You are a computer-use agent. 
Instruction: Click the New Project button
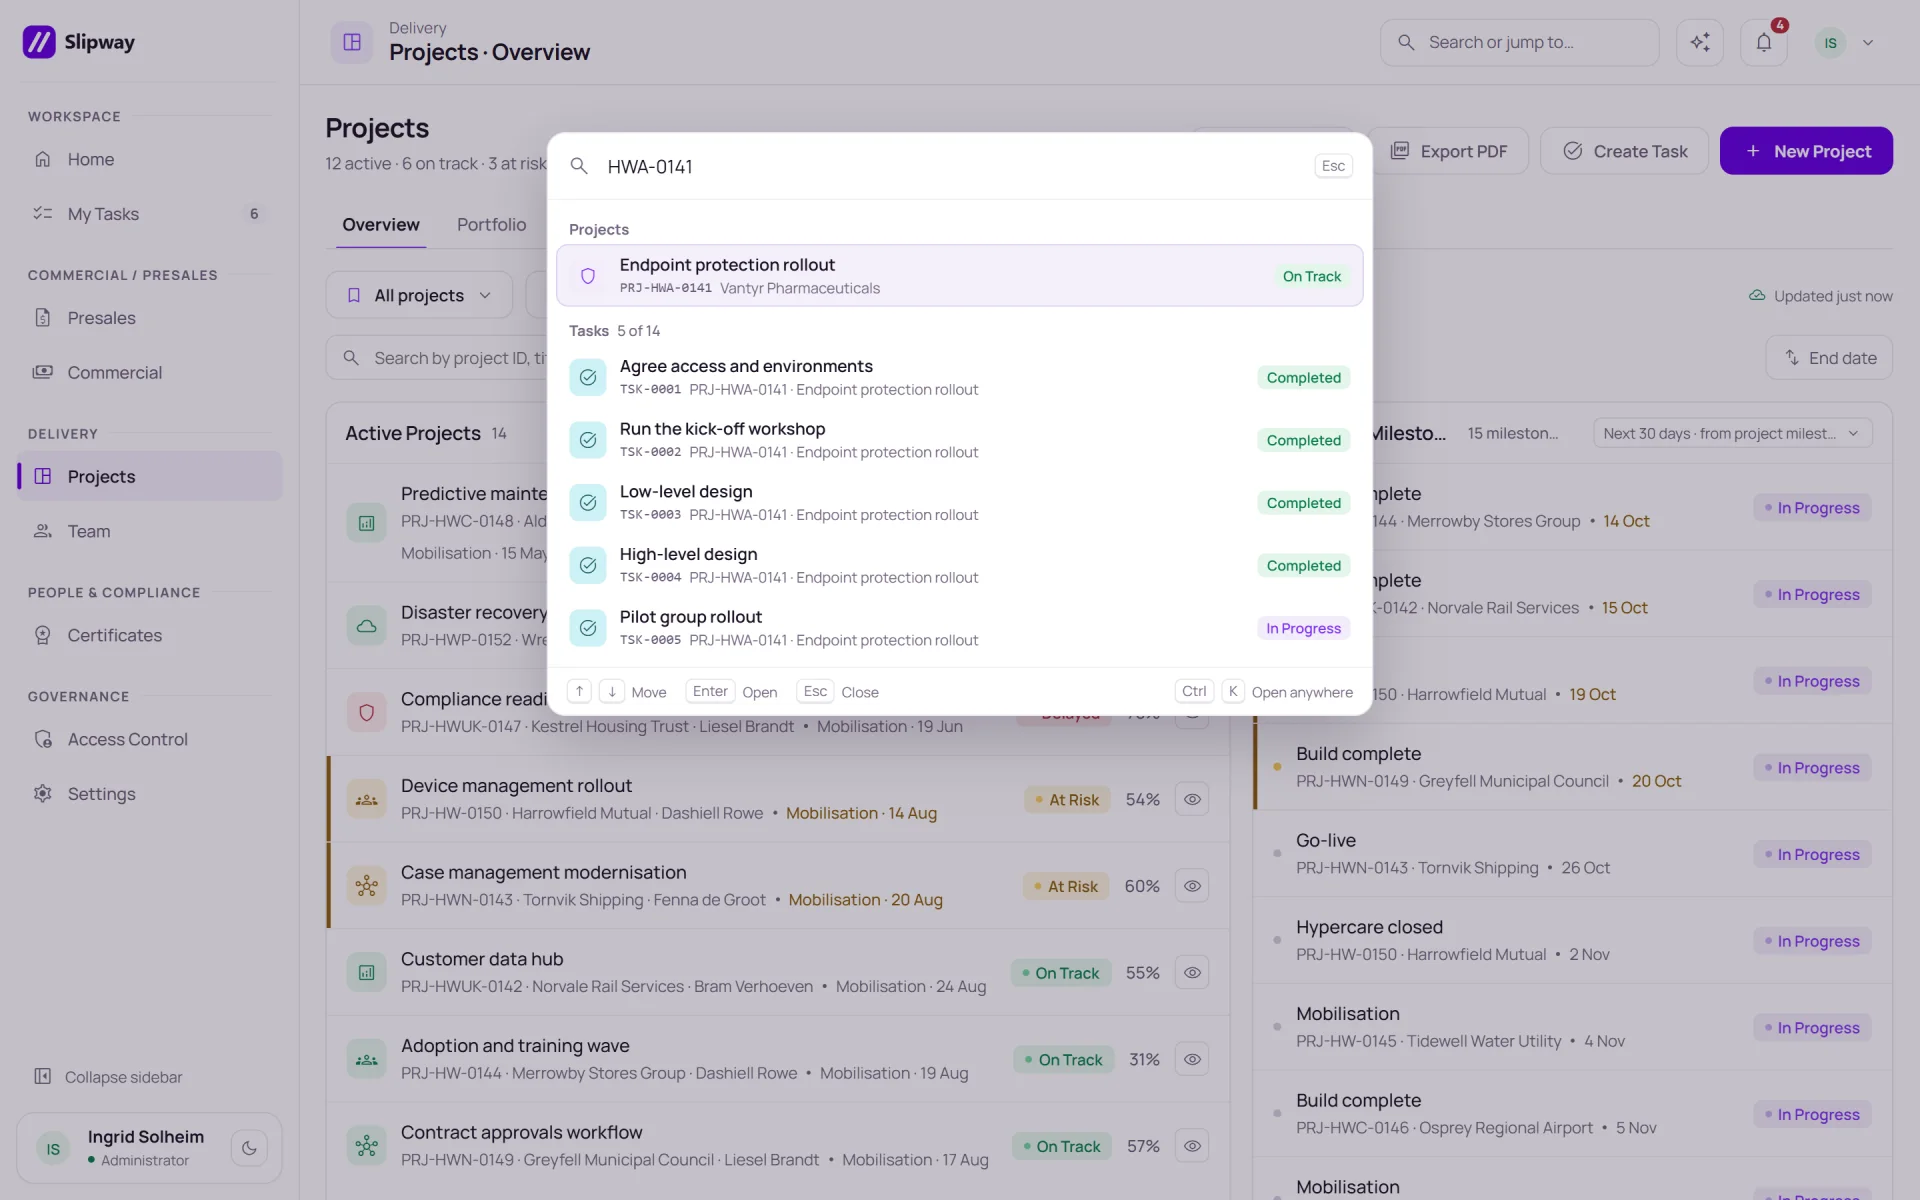click(1806, 151)
